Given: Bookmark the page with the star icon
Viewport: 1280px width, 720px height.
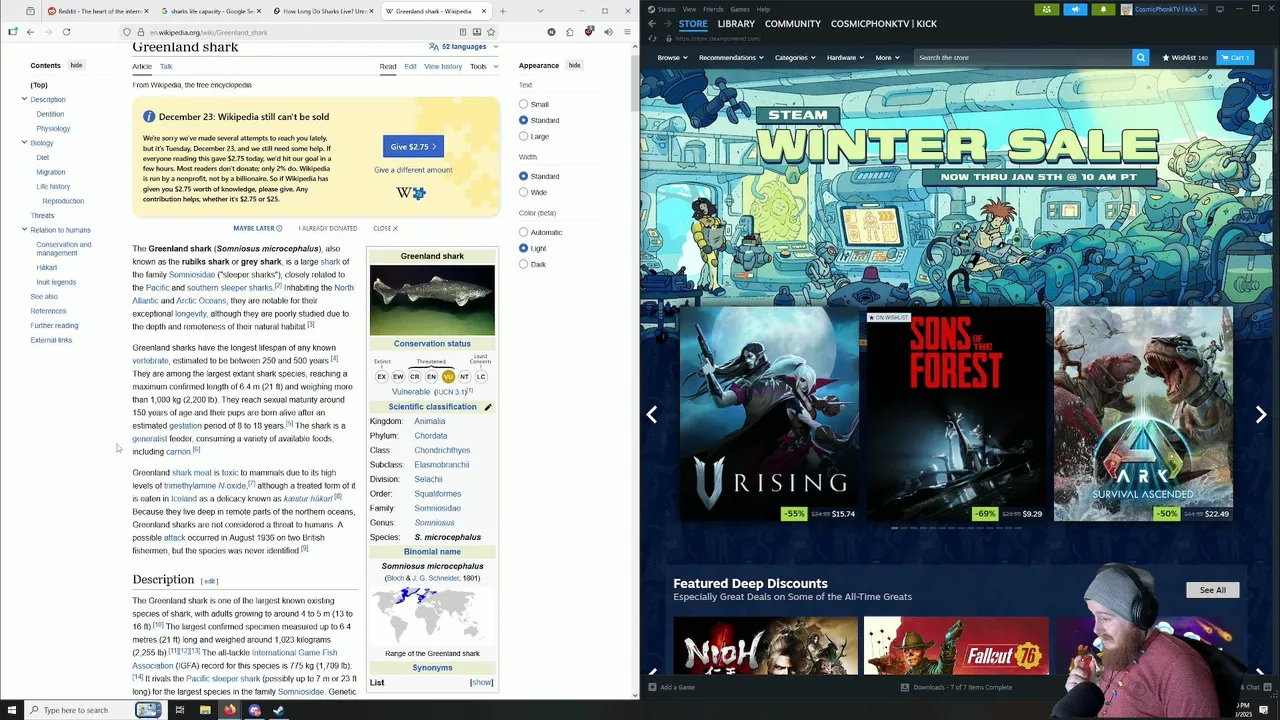Looking at the screenshot, I should (x=490, y=32).
